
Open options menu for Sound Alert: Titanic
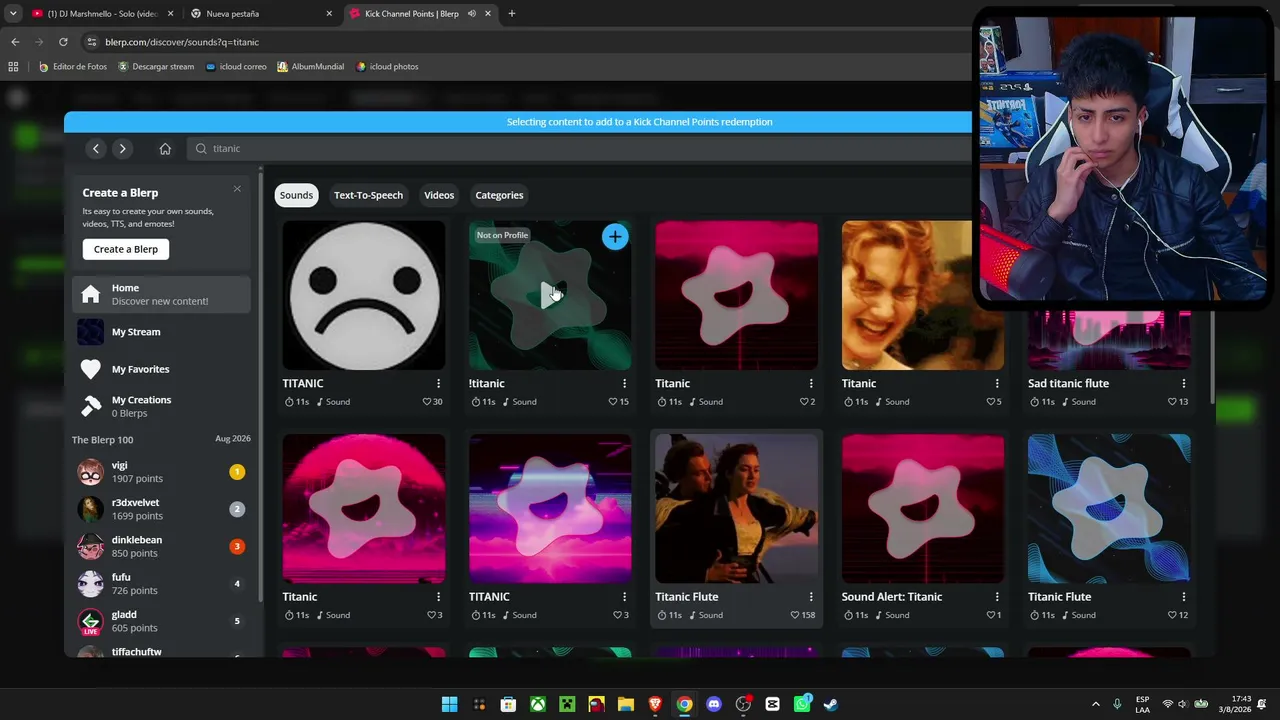pos(997,597)
